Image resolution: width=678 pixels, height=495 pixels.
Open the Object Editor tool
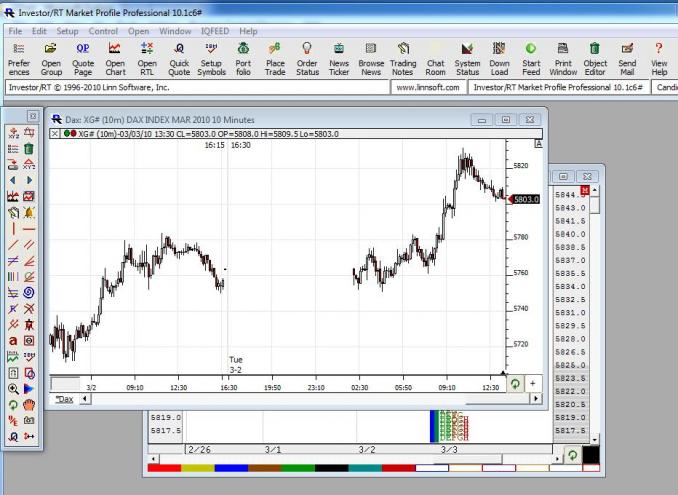[x=595, y=59]
